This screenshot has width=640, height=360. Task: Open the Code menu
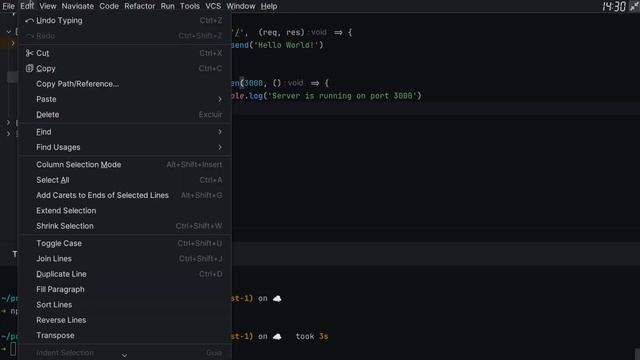(x=109, y=6)
